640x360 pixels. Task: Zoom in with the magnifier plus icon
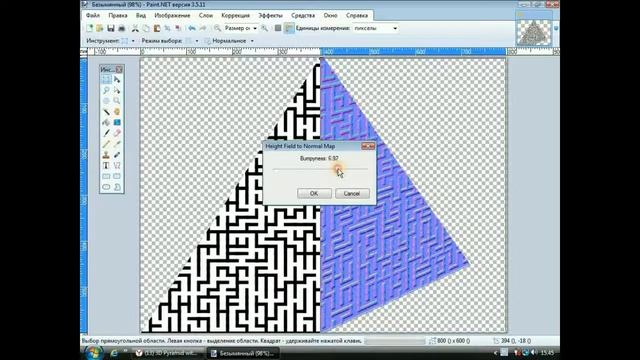(264, 29)
